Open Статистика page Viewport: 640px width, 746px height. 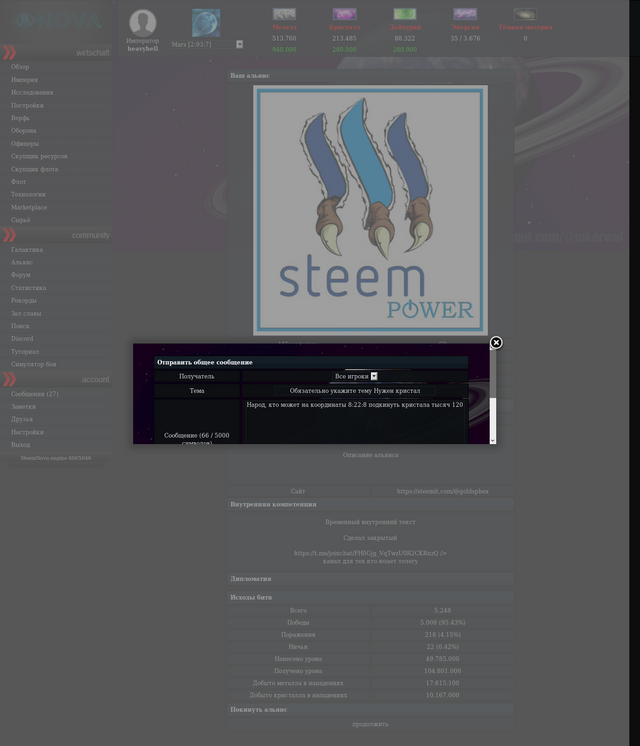tap(28, 288)
